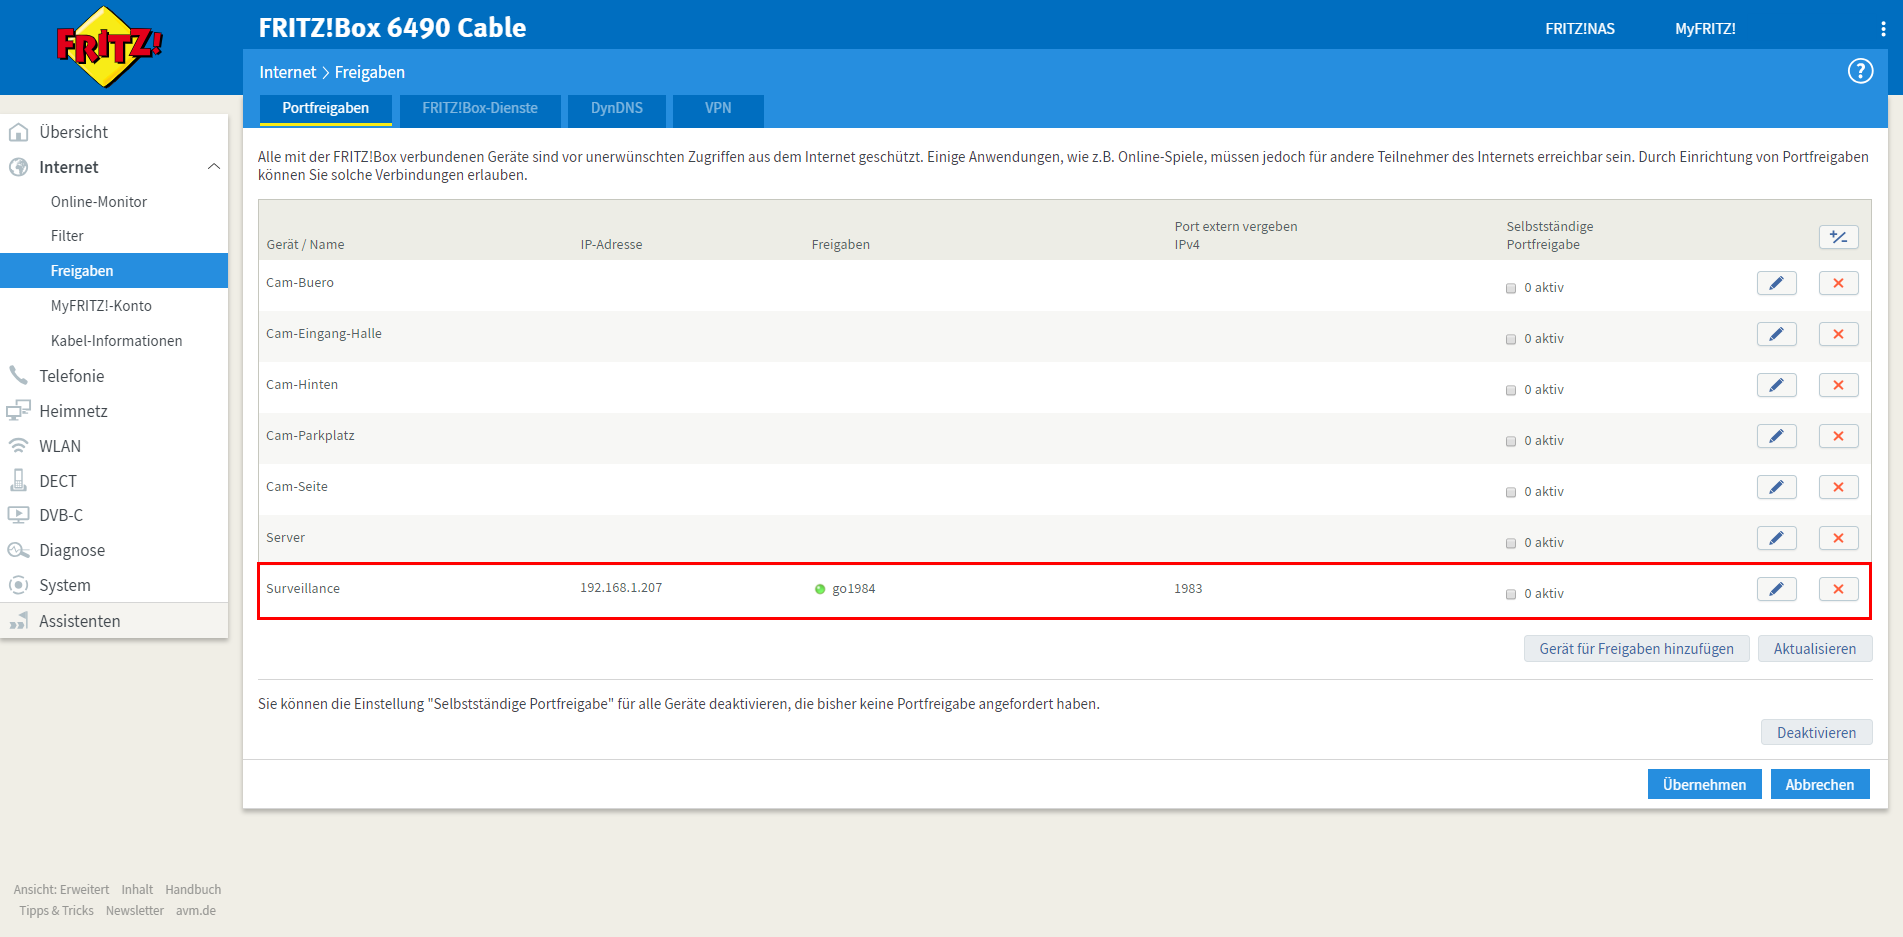Screen dimensions: 1903x937
Task: Toggle the Surveillance row aktiv checkbox
Action: point(1511,594)
